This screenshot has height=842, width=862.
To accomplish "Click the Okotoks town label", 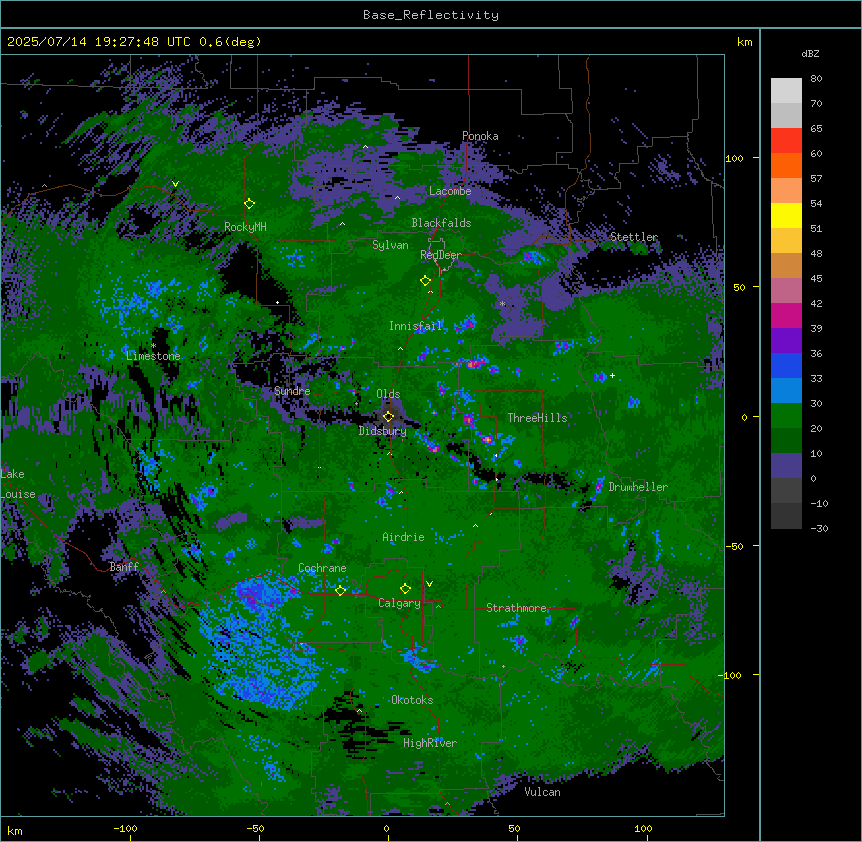I will pos(412,700).
